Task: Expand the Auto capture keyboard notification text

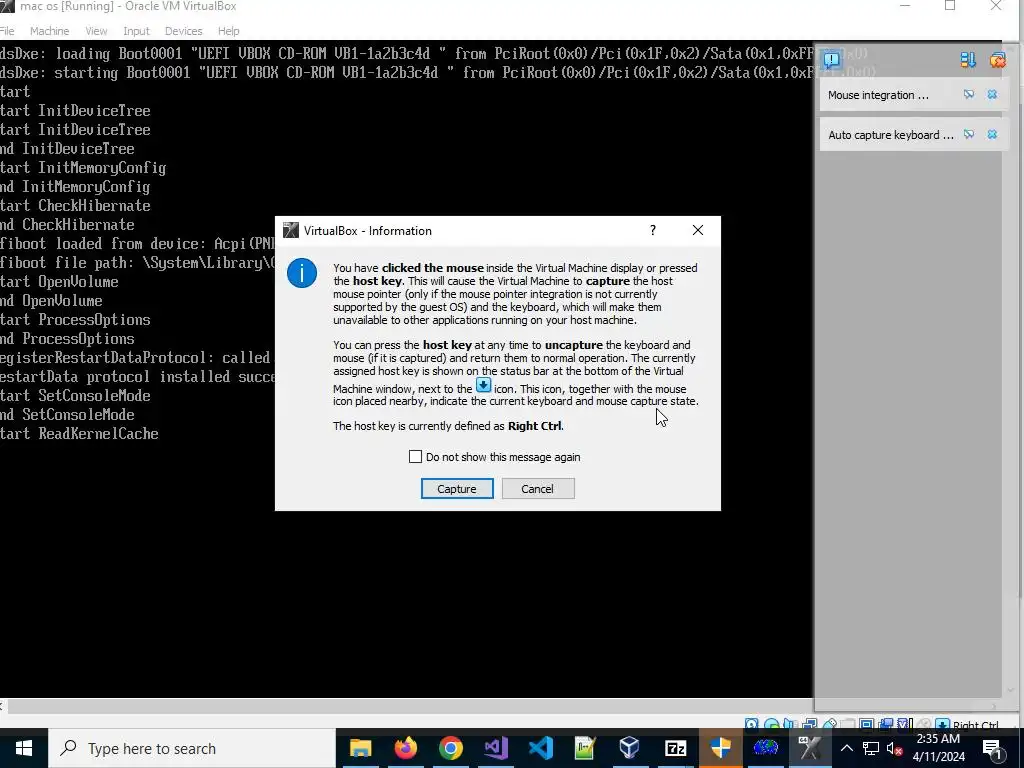Action: point(891,135)
